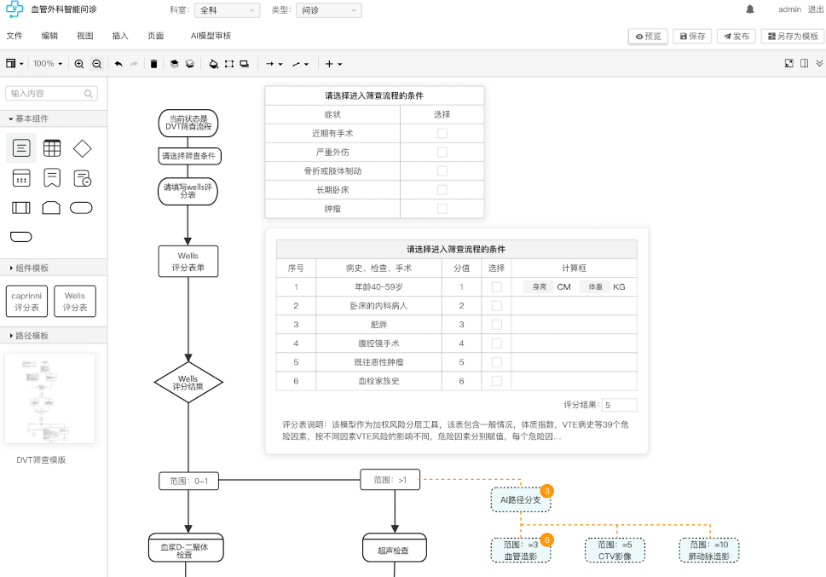Expand the 路径模板 section

(x=53, y=335)
